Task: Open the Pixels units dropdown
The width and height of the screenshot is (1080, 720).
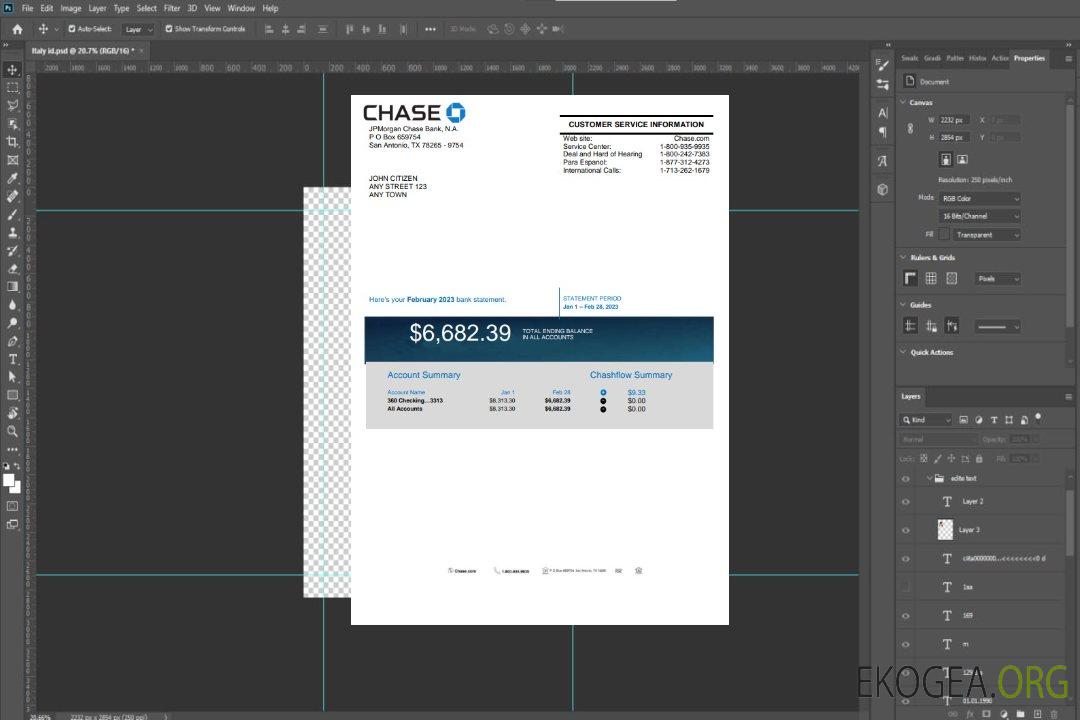Action: tap(997, 278)
